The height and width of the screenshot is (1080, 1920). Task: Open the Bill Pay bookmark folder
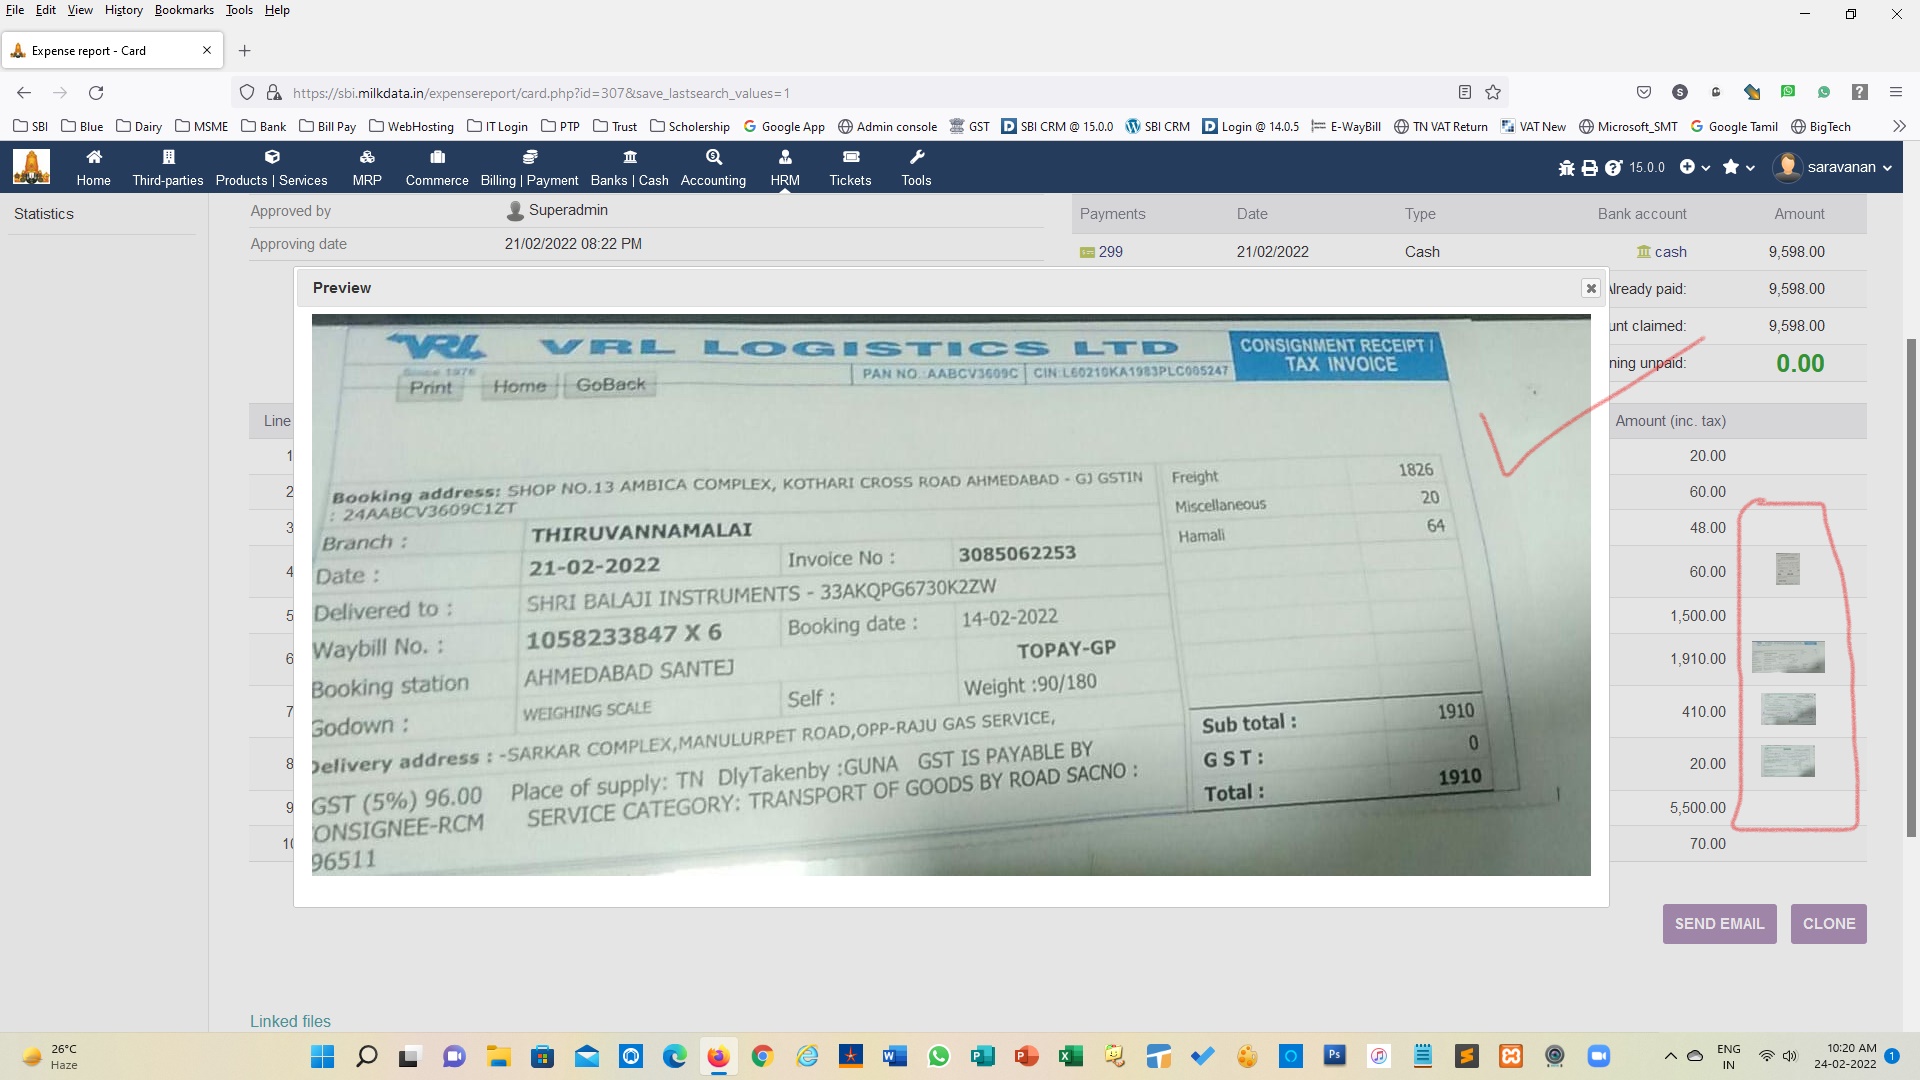click(327, 127)
